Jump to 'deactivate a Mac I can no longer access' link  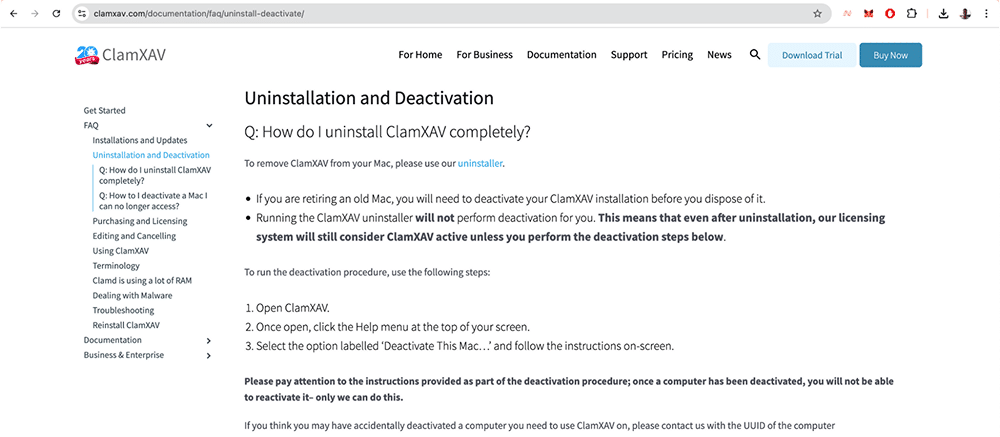153,201
